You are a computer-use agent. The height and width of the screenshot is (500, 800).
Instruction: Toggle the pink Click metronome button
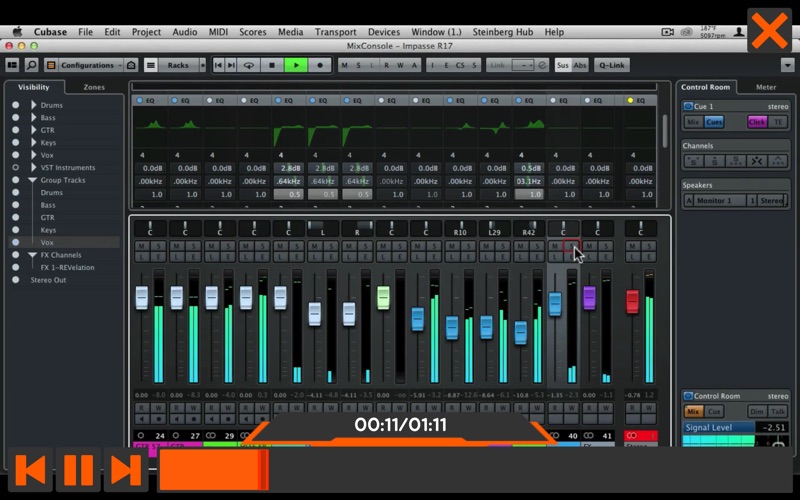click(x=757, y=122)
